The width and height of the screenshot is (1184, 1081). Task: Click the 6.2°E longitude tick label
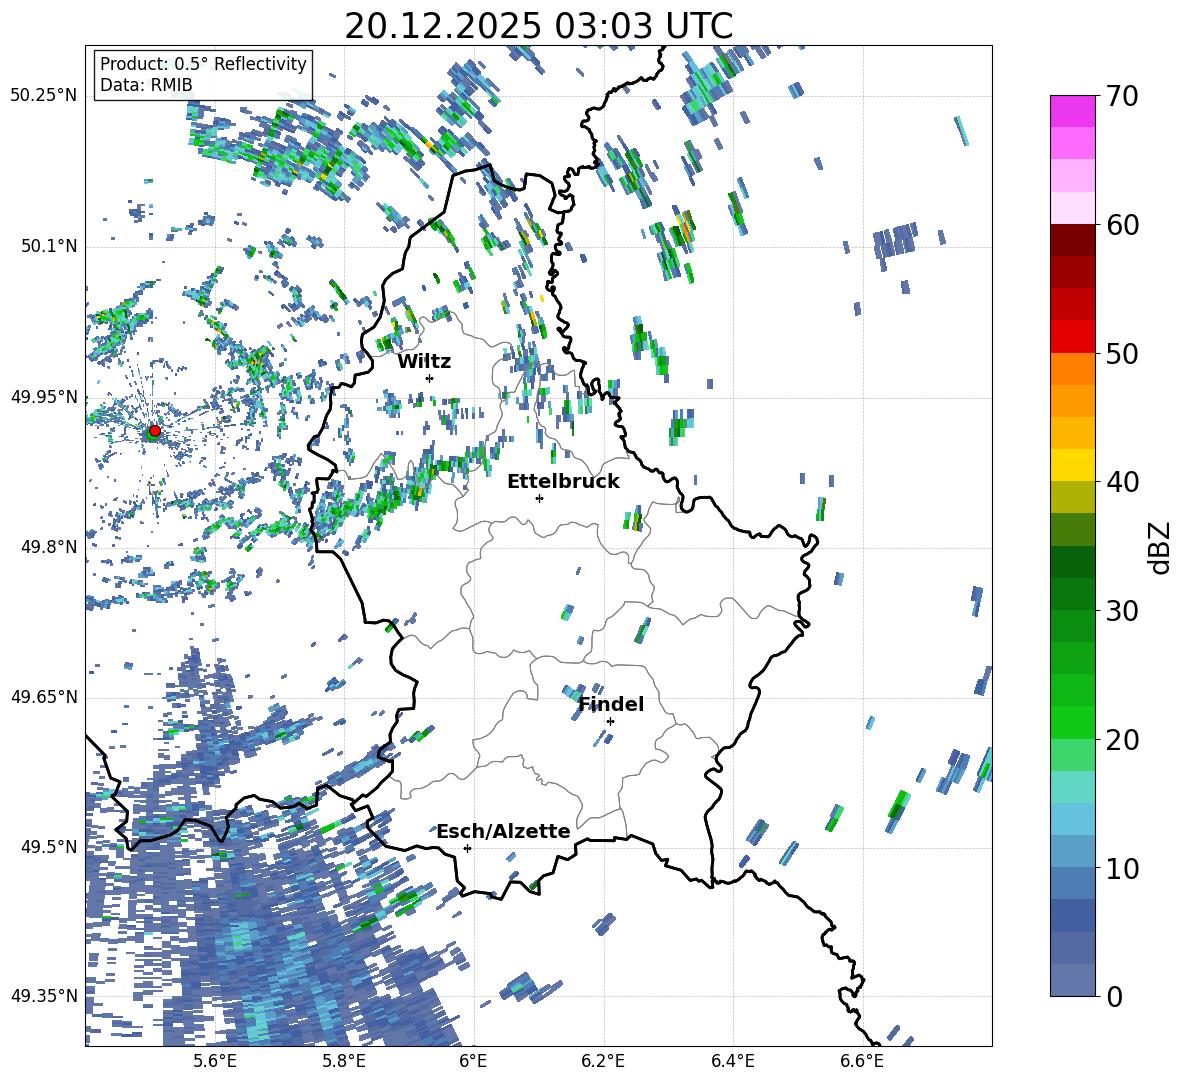pyautogui.click(x=603, y=1062)
